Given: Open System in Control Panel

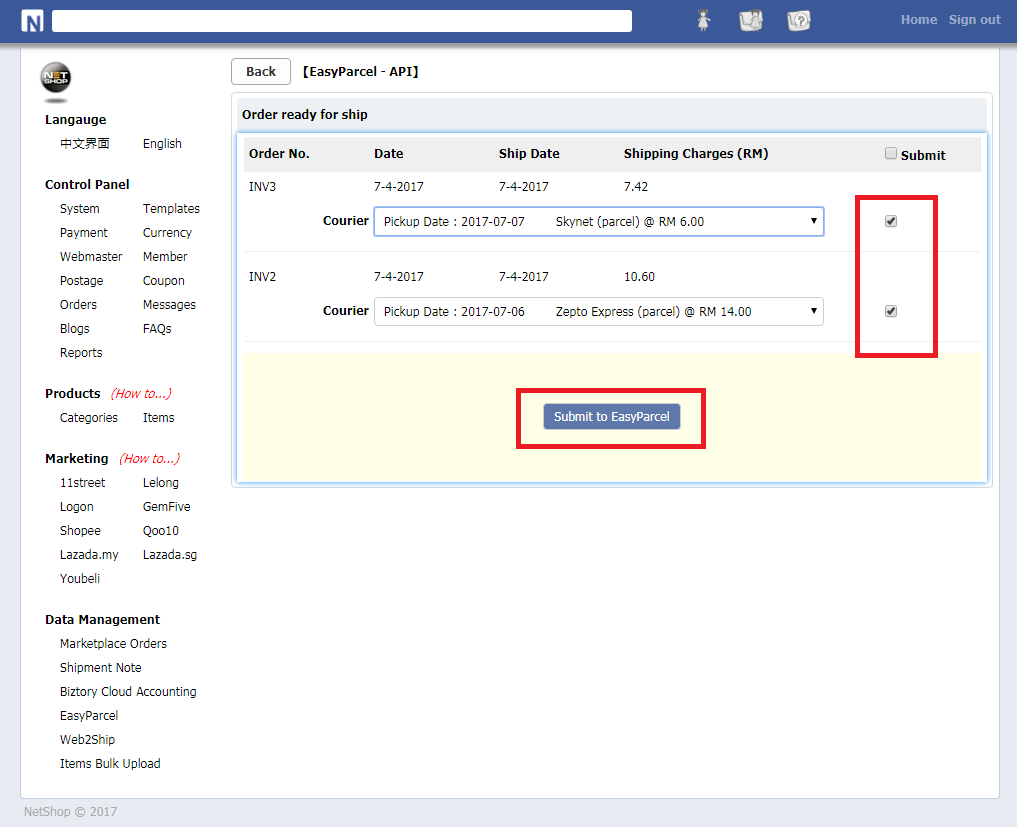Looking at the screenshot, I should (80, 208).
